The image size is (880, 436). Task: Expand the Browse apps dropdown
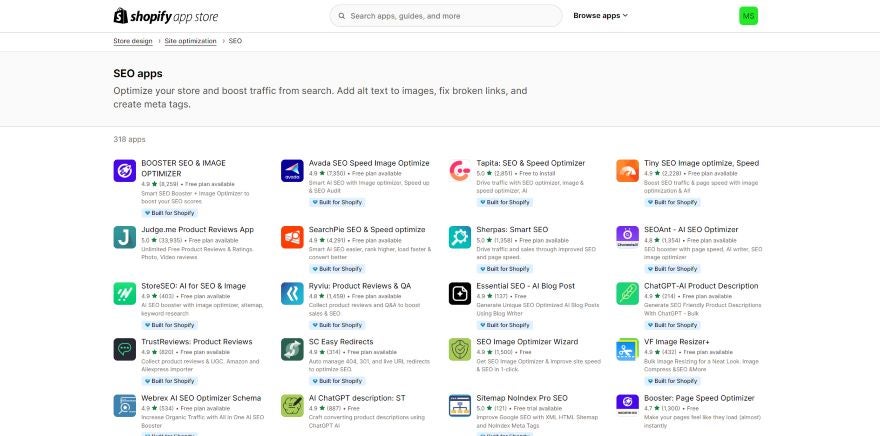coord(600,16)
